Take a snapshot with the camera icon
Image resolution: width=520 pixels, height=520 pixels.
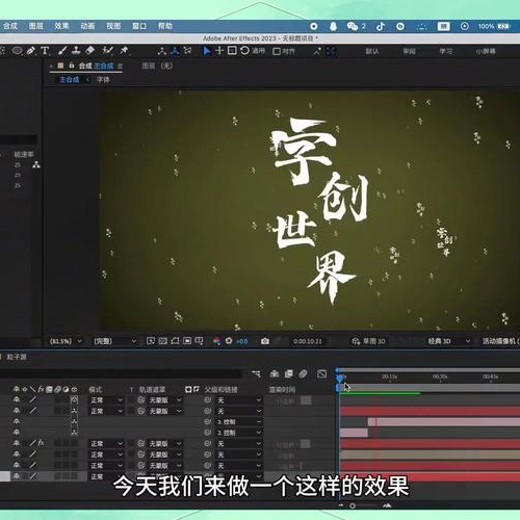(265, 341)
